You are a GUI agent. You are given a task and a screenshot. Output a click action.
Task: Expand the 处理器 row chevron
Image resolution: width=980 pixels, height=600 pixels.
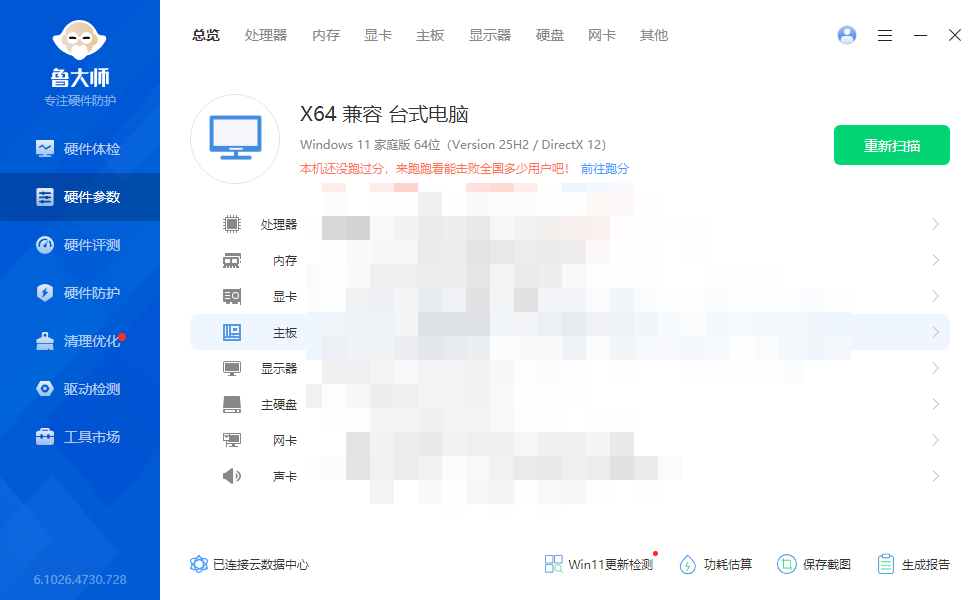pyautogui.click(x=936, y=224)
